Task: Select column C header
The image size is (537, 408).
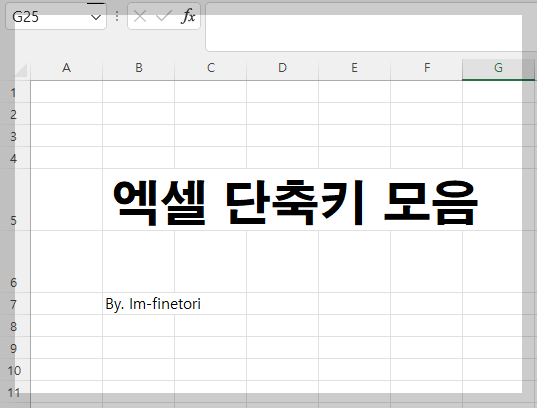Action: coord(211,68)
